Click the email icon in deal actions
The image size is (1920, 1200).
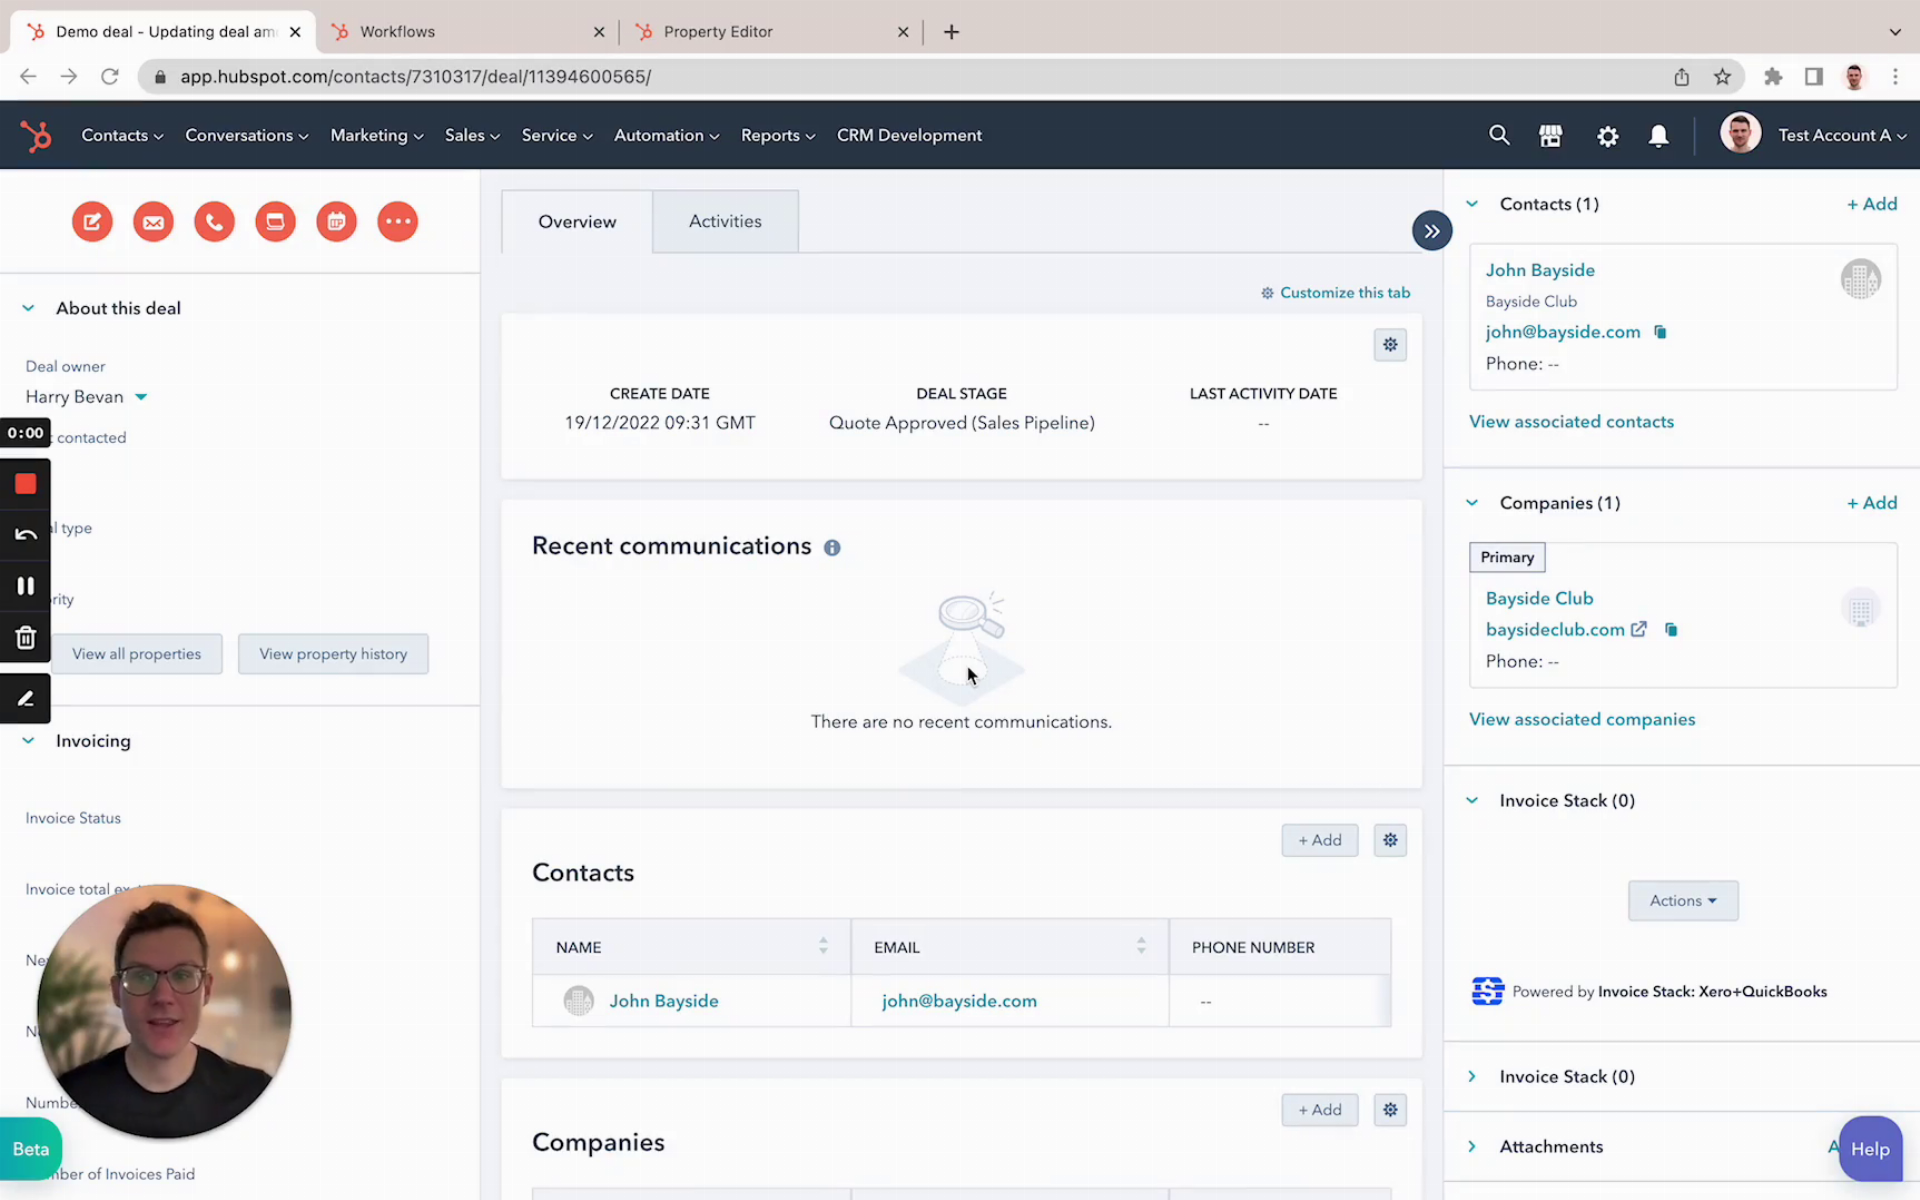[153, 221]
